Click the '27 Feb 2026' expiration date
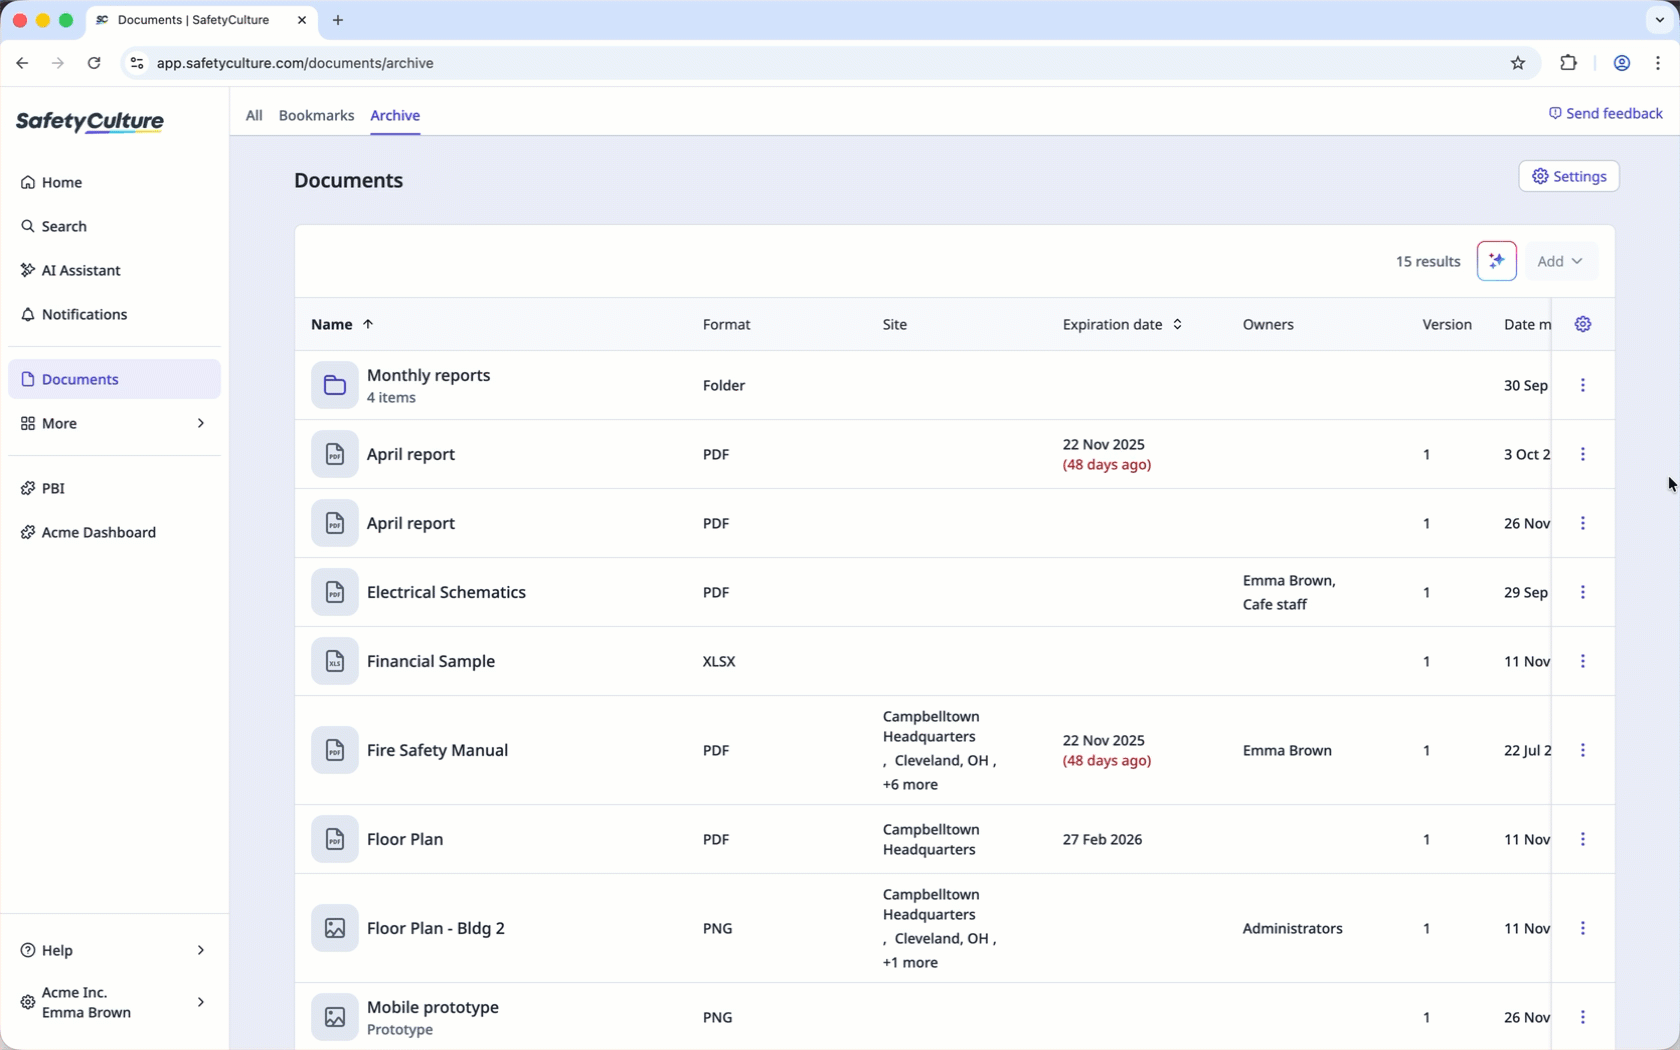The image size is (1680, 1050). coord(1102,839)
